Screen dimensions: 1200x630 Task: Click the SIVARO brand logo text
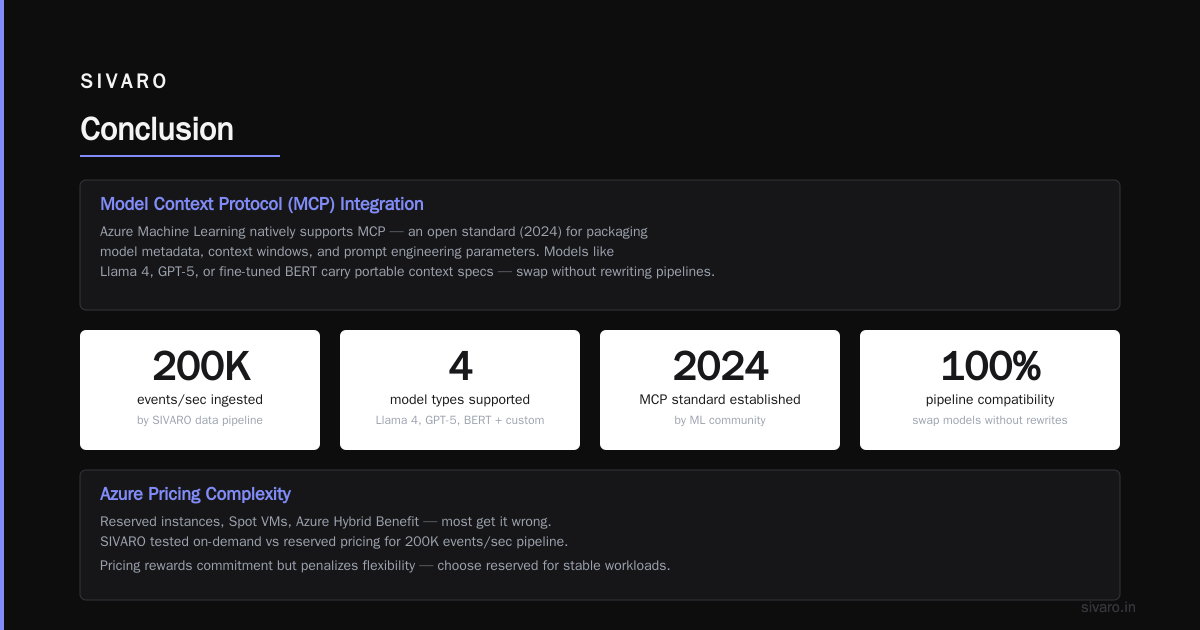(124, 82)
